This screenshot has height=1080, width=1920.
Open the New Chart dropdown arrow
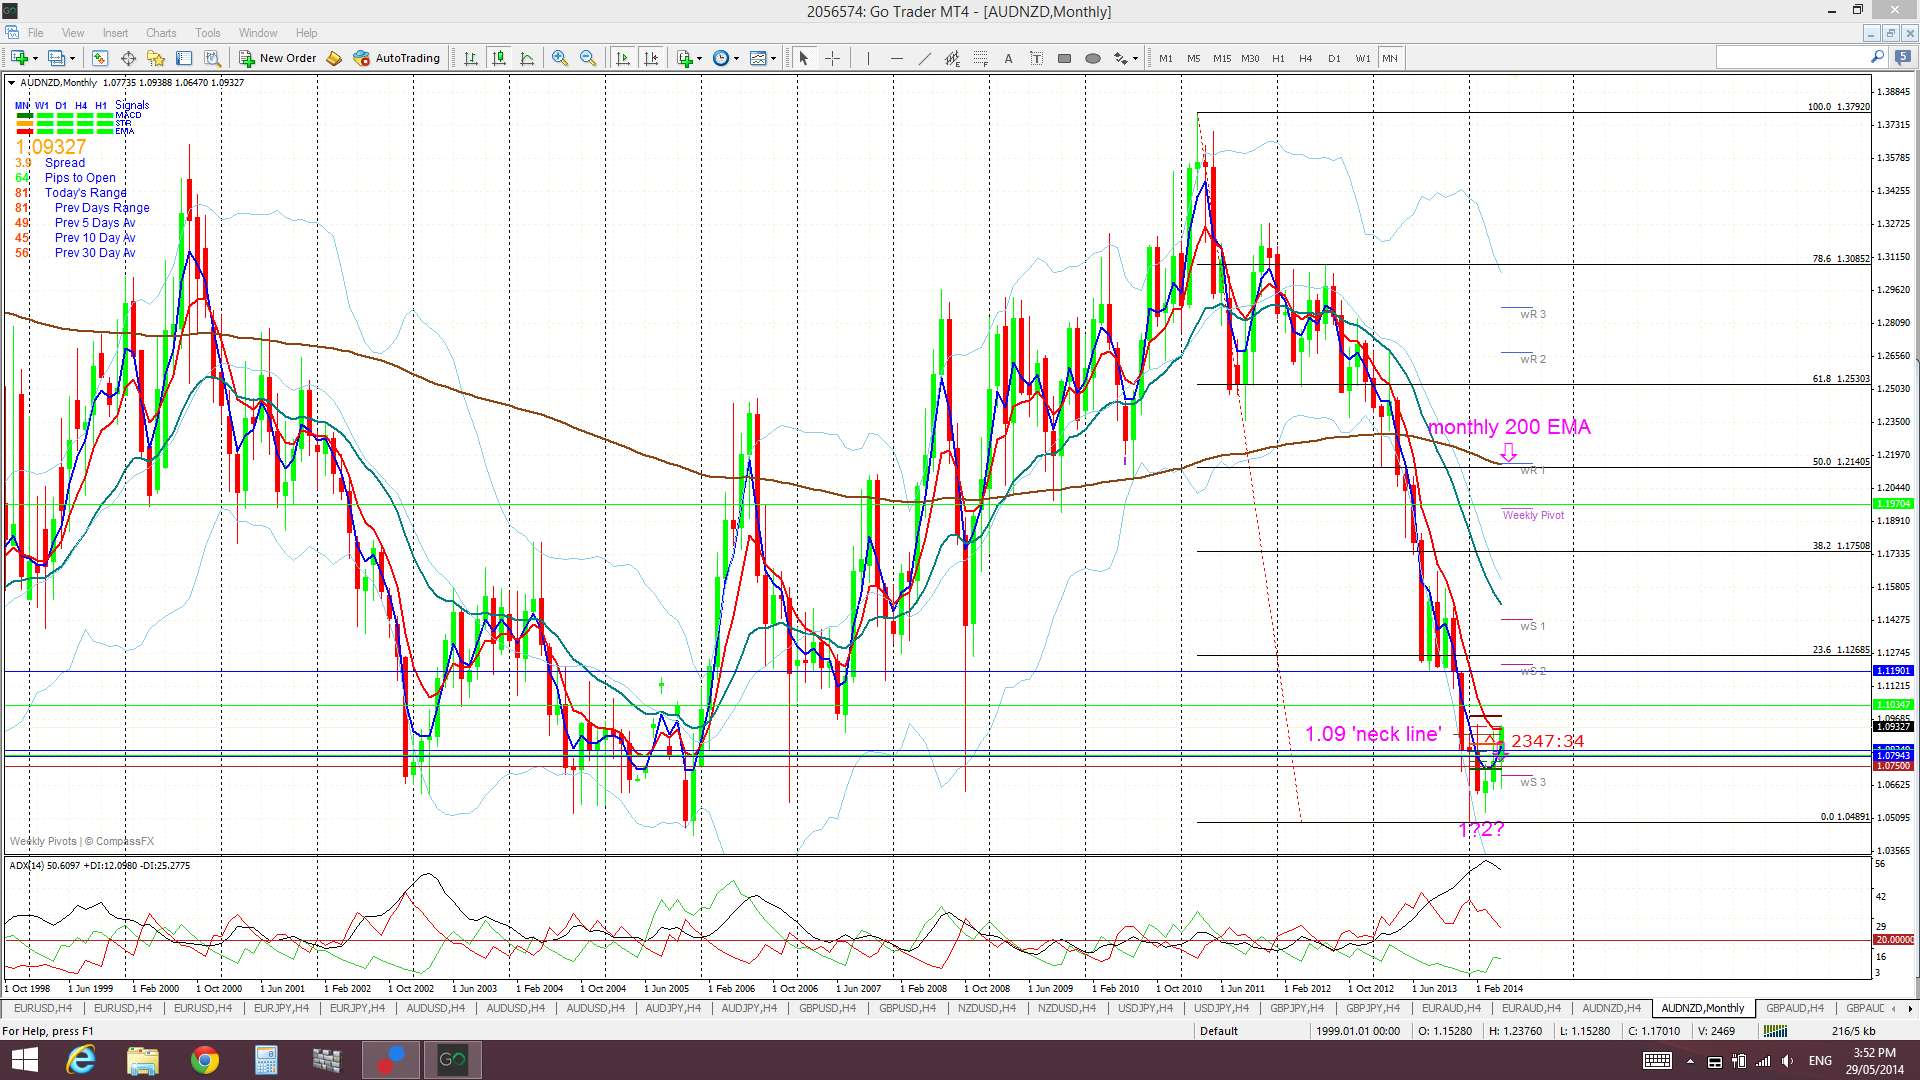tap(35, 58)
